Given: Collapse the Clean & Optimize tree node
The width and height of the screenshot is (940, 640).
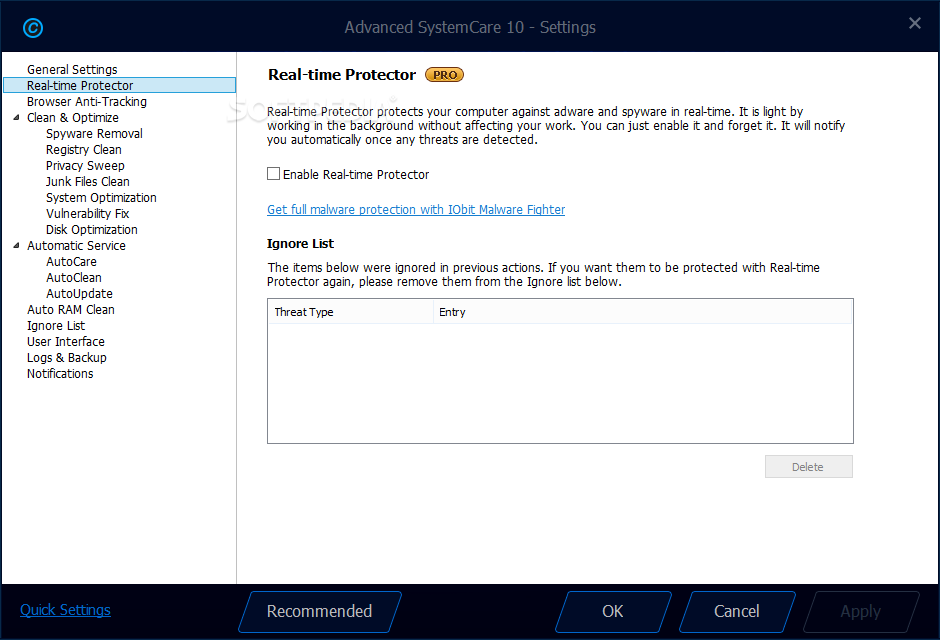Looking at the screenshot, I should [x=16, y=117].
